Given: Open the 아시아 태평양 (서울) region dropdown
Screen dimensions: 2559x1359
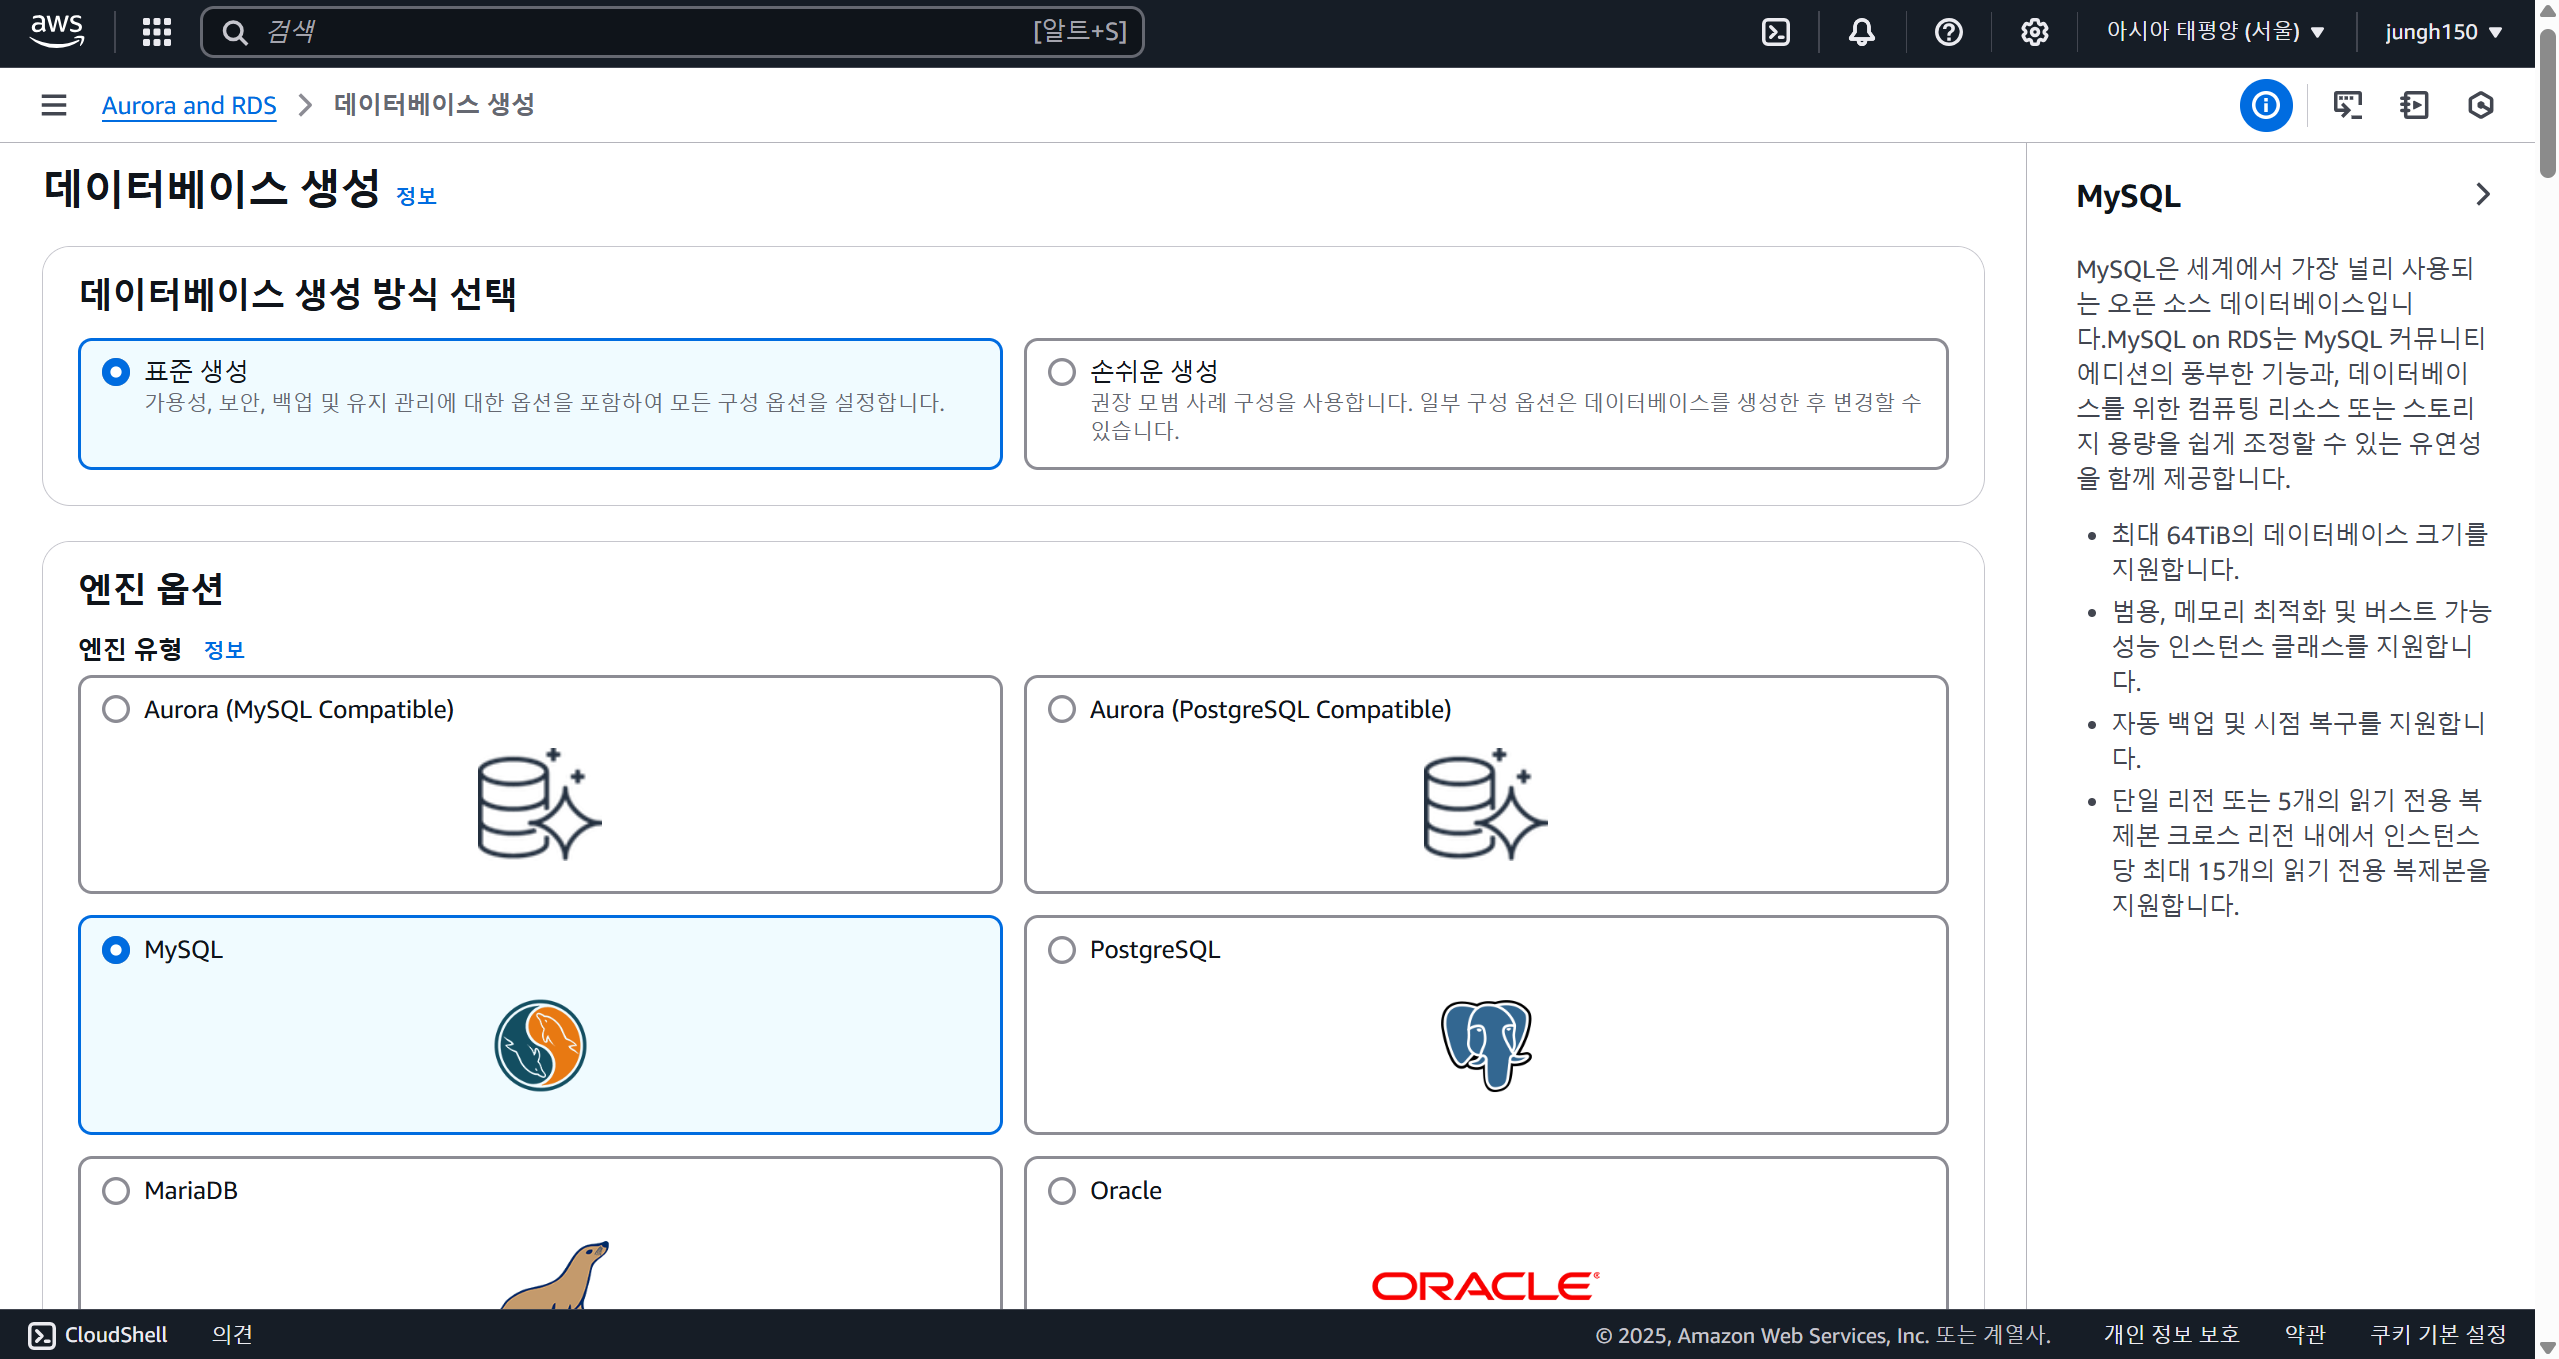Looking at the screenshot, I should 2214,32.
